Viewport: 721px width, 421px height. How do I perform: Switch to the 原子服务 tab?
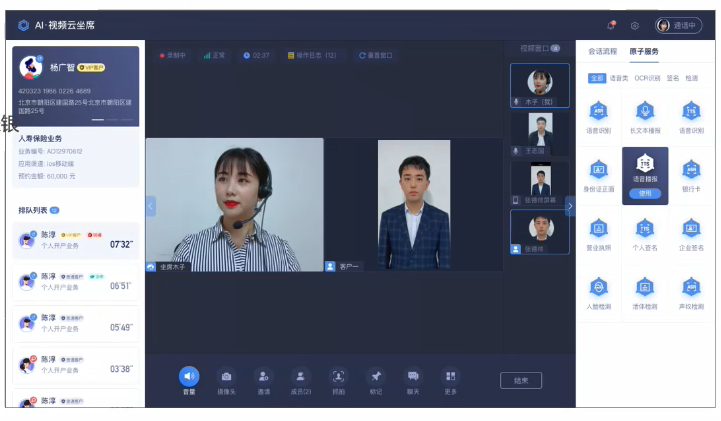[x=644, y=51]
